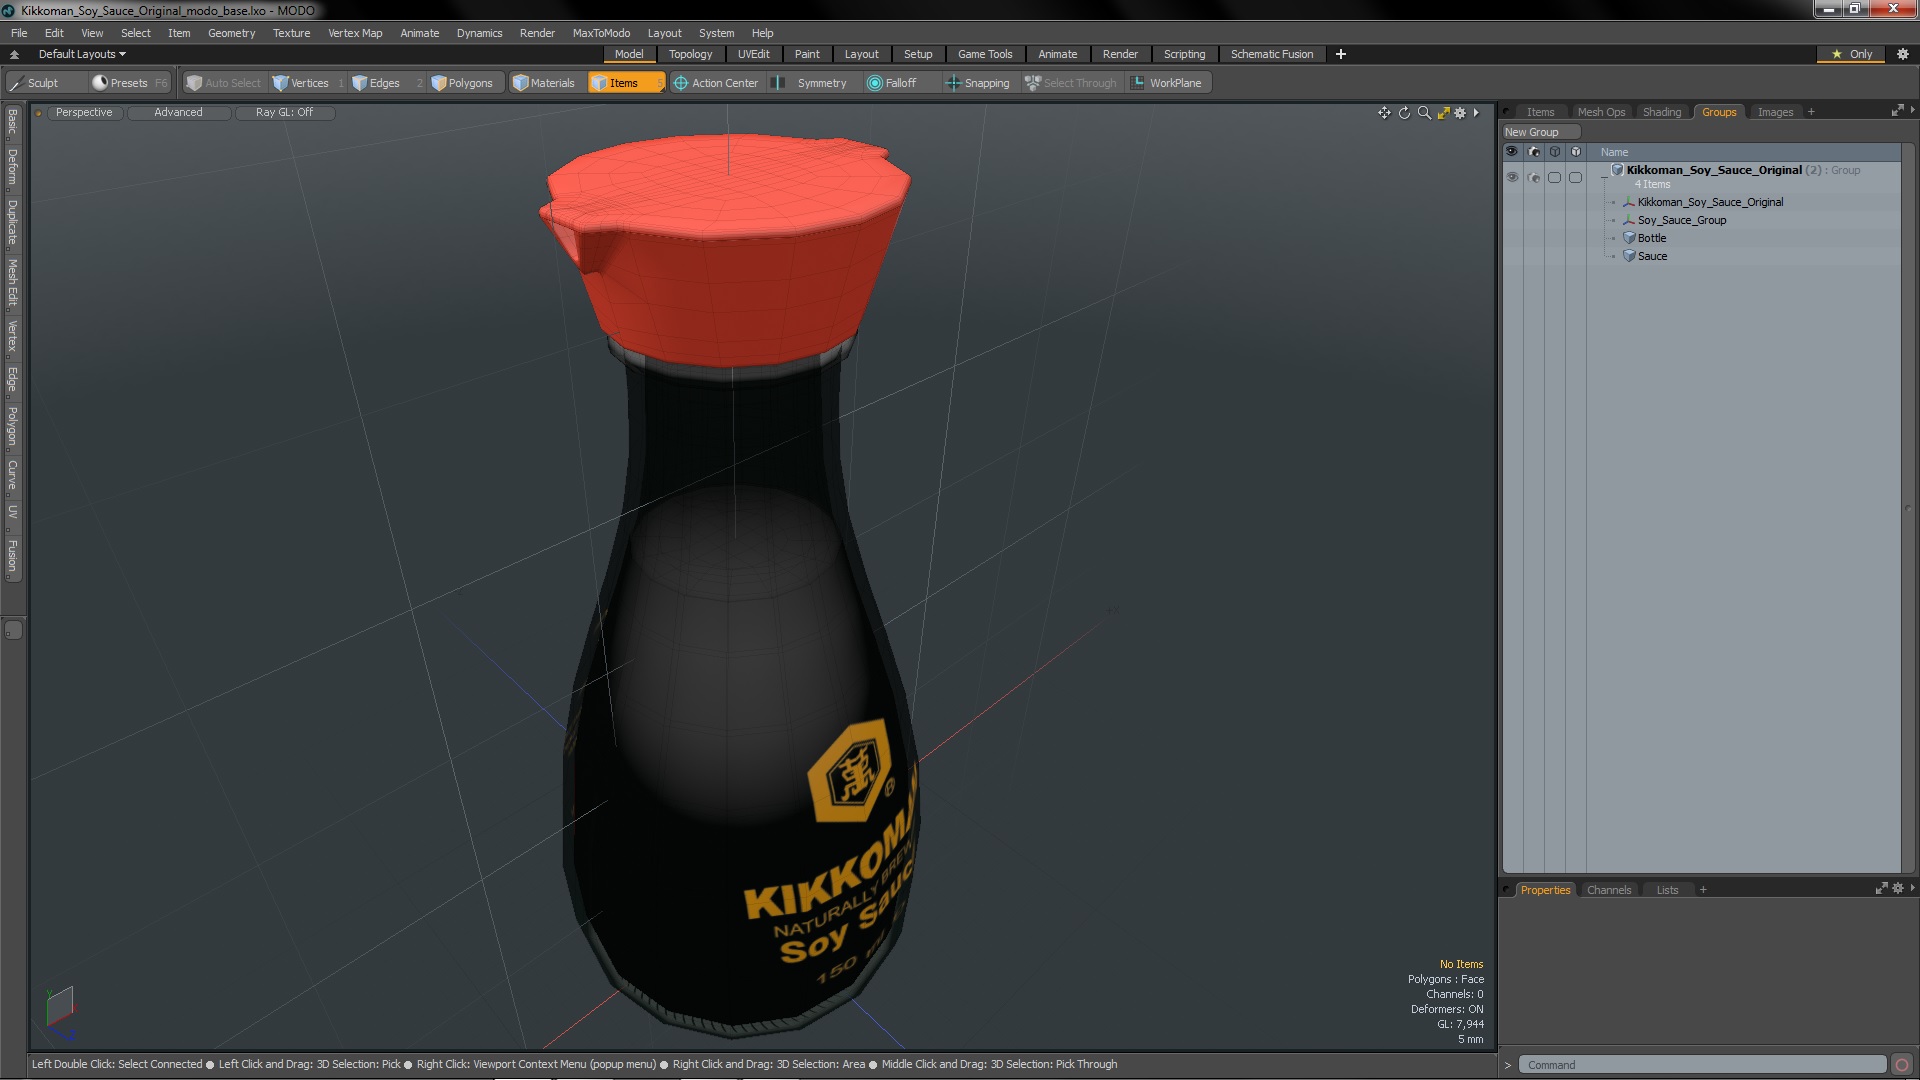Open the Perspective view type dropdown
Image resolution: width=1920 pixels, height=1080 pixels.
[x=84, y=112]
